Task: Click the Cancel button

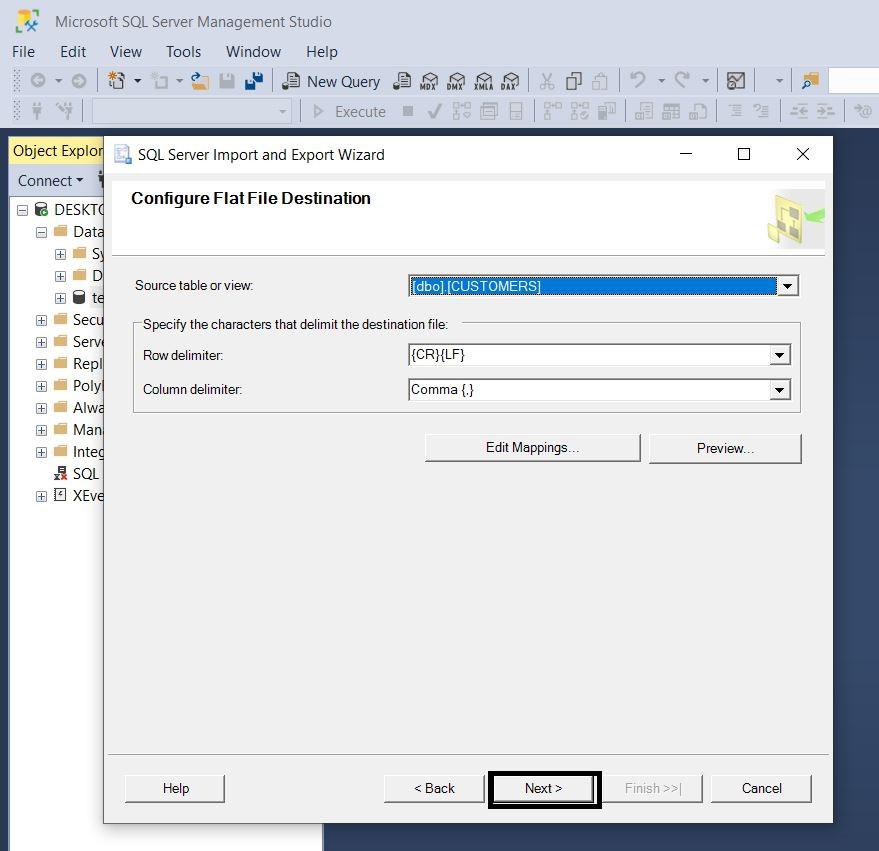Action: click(x=761, y=788)
